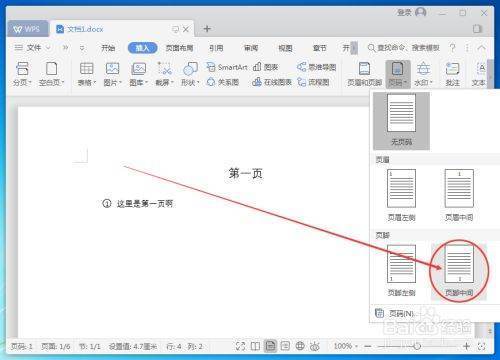Open 页眉和页脚 header and footer
This screenshot has height=360, width=500.
tap(364, 74)
